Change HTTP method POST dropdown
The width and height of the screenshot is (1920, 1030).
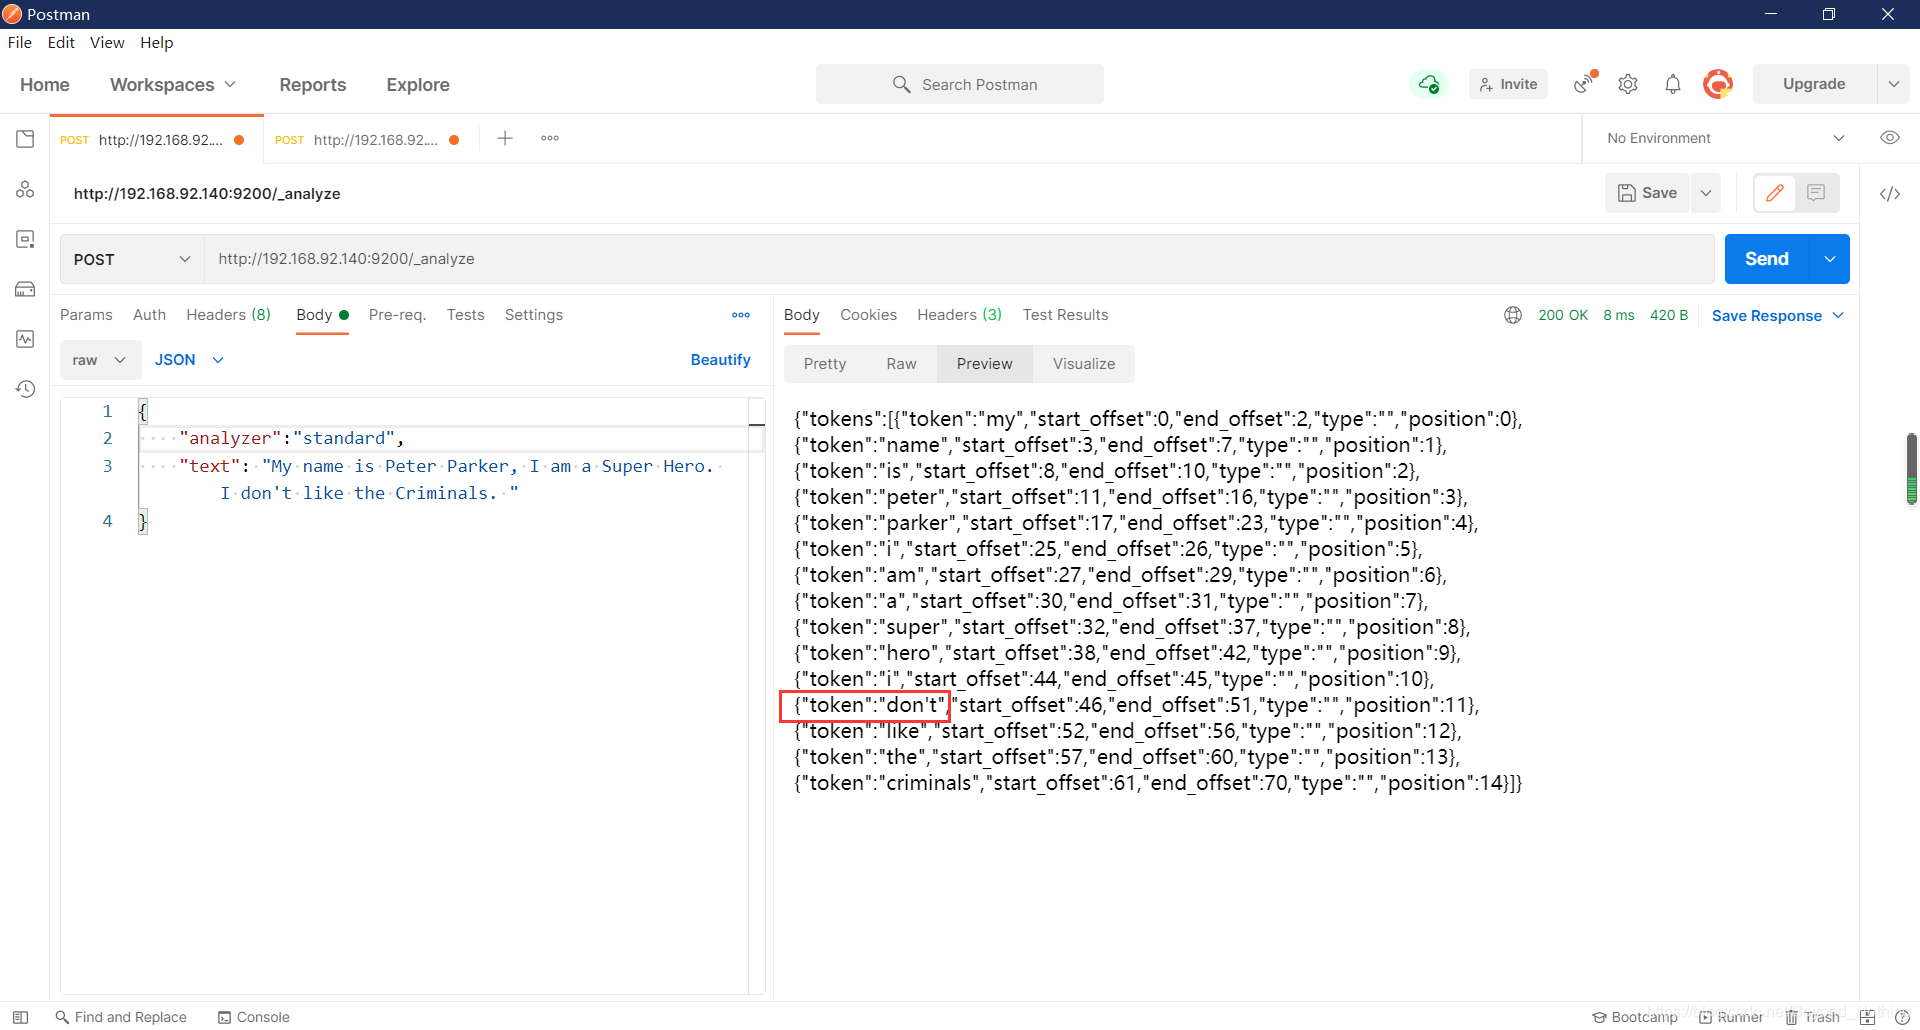pos(132,259)
